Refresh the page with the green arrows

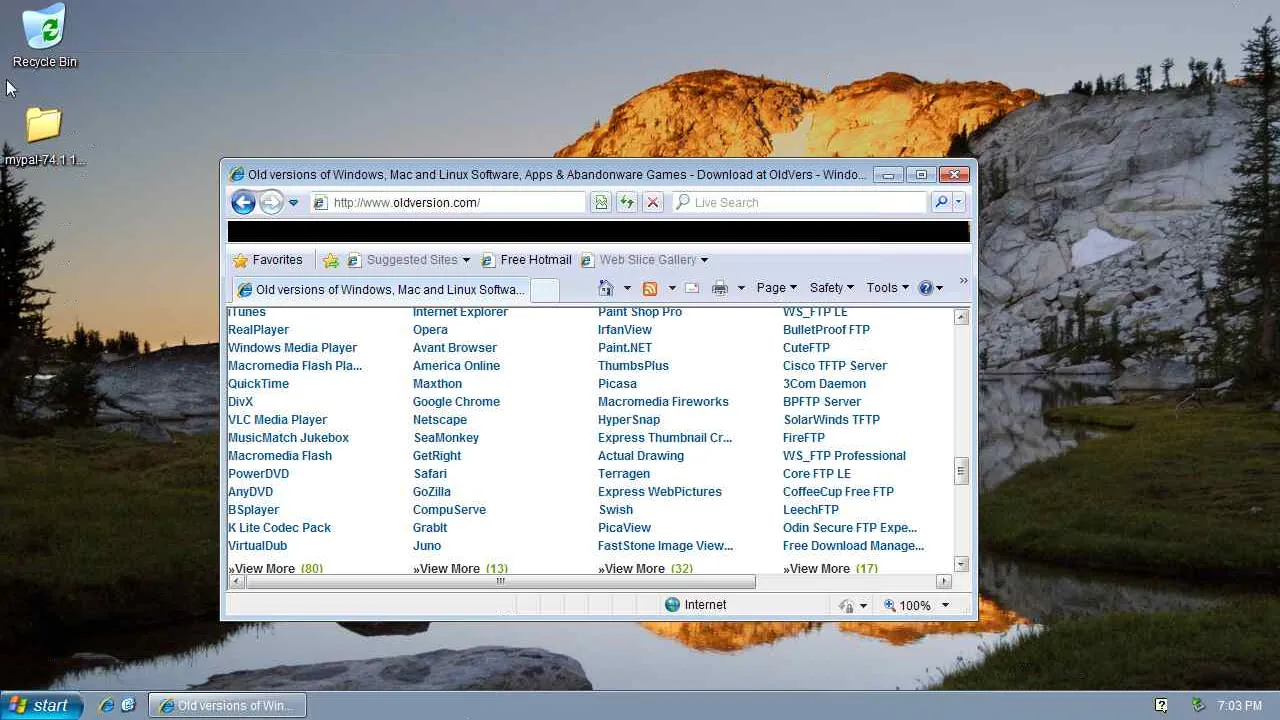626,202
